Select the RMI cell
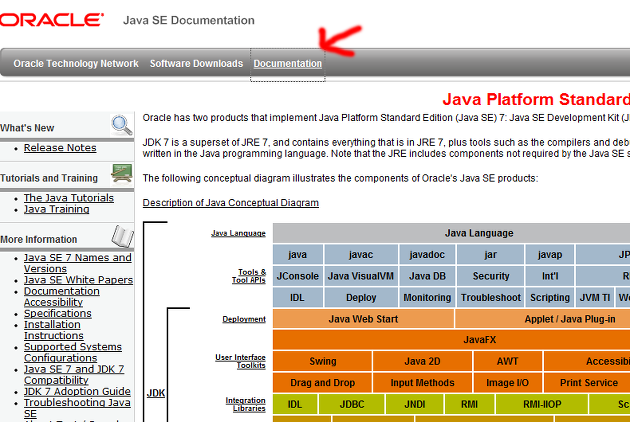The height and width of the screenshot is (422, 630). 469,404
